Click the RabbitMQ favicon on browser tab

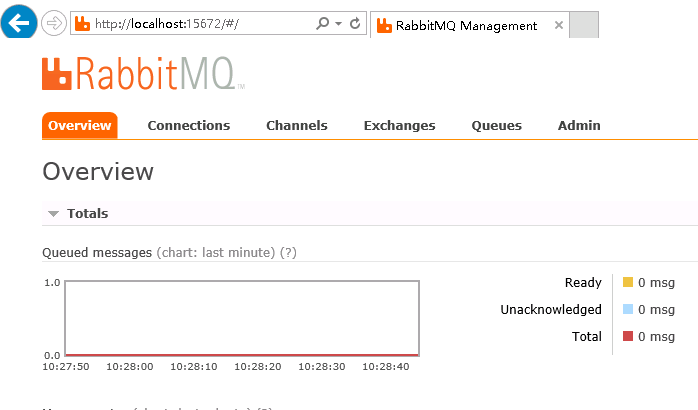coord(384,25)
